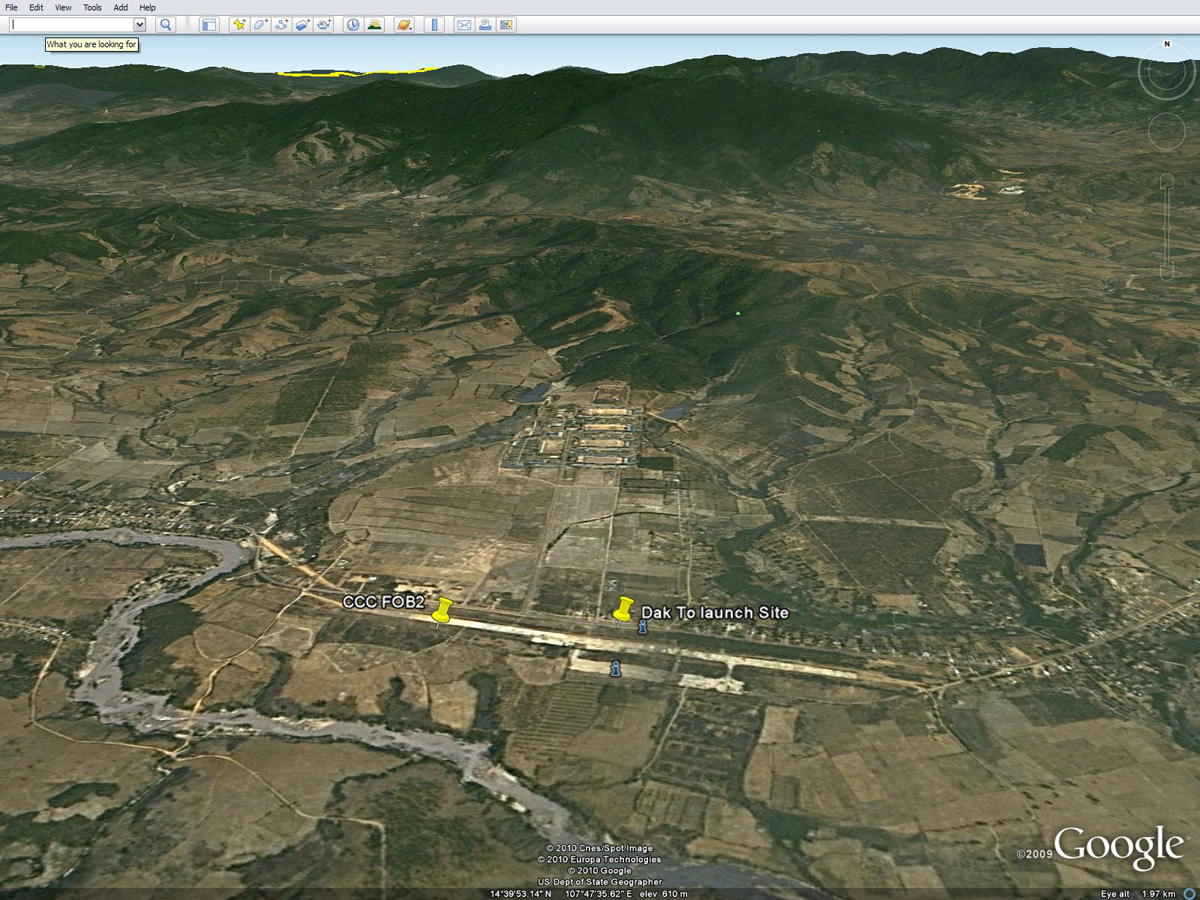Screen dimensions: 1200x900
Task: Select the Add Image Overlay tool
Action: click(x=302, y=24)
